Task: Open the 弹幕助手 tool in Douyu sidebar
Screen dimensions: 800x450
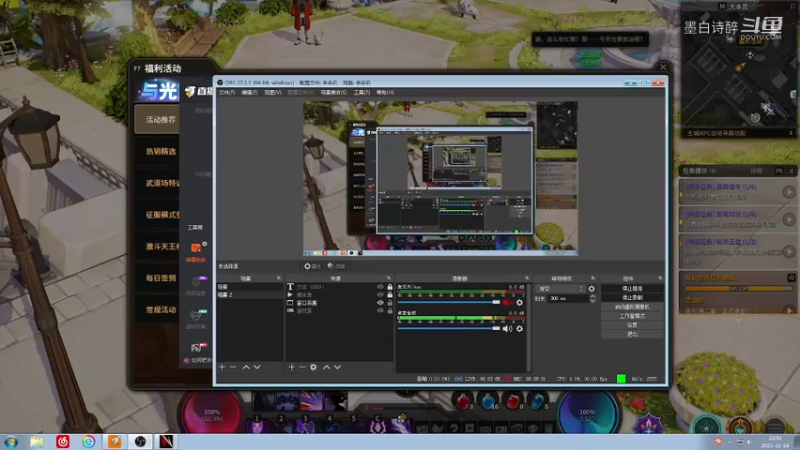Action: (196, 252)
